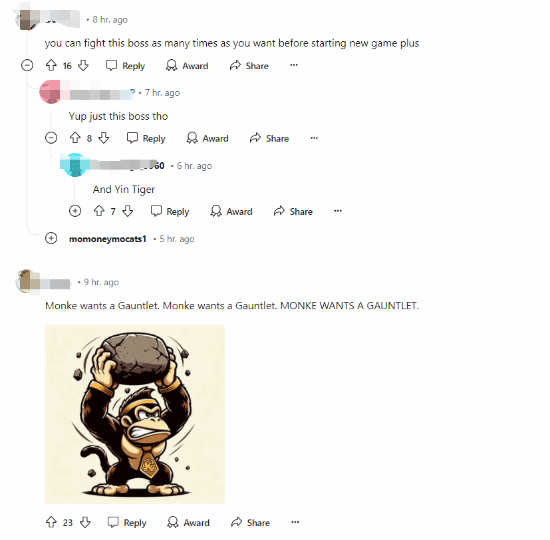This screenshot has height=540, width=550.
Task: Award the Monke wants a Gauntlet comment
Action: click(188, 522)
